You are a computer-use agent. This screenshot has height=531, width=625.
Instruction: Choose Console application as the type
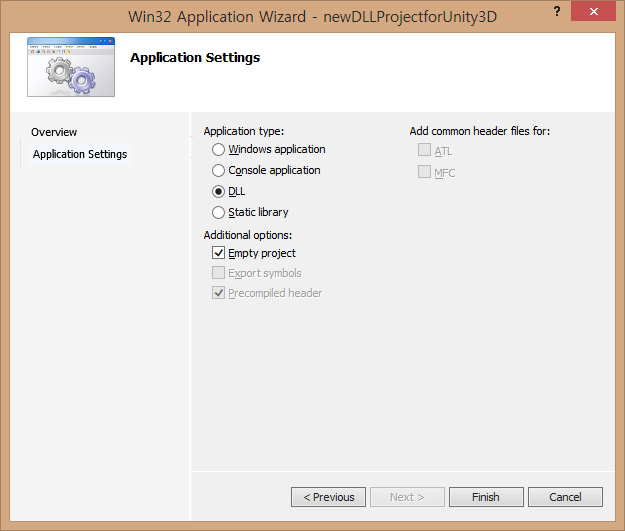point(218,171)
